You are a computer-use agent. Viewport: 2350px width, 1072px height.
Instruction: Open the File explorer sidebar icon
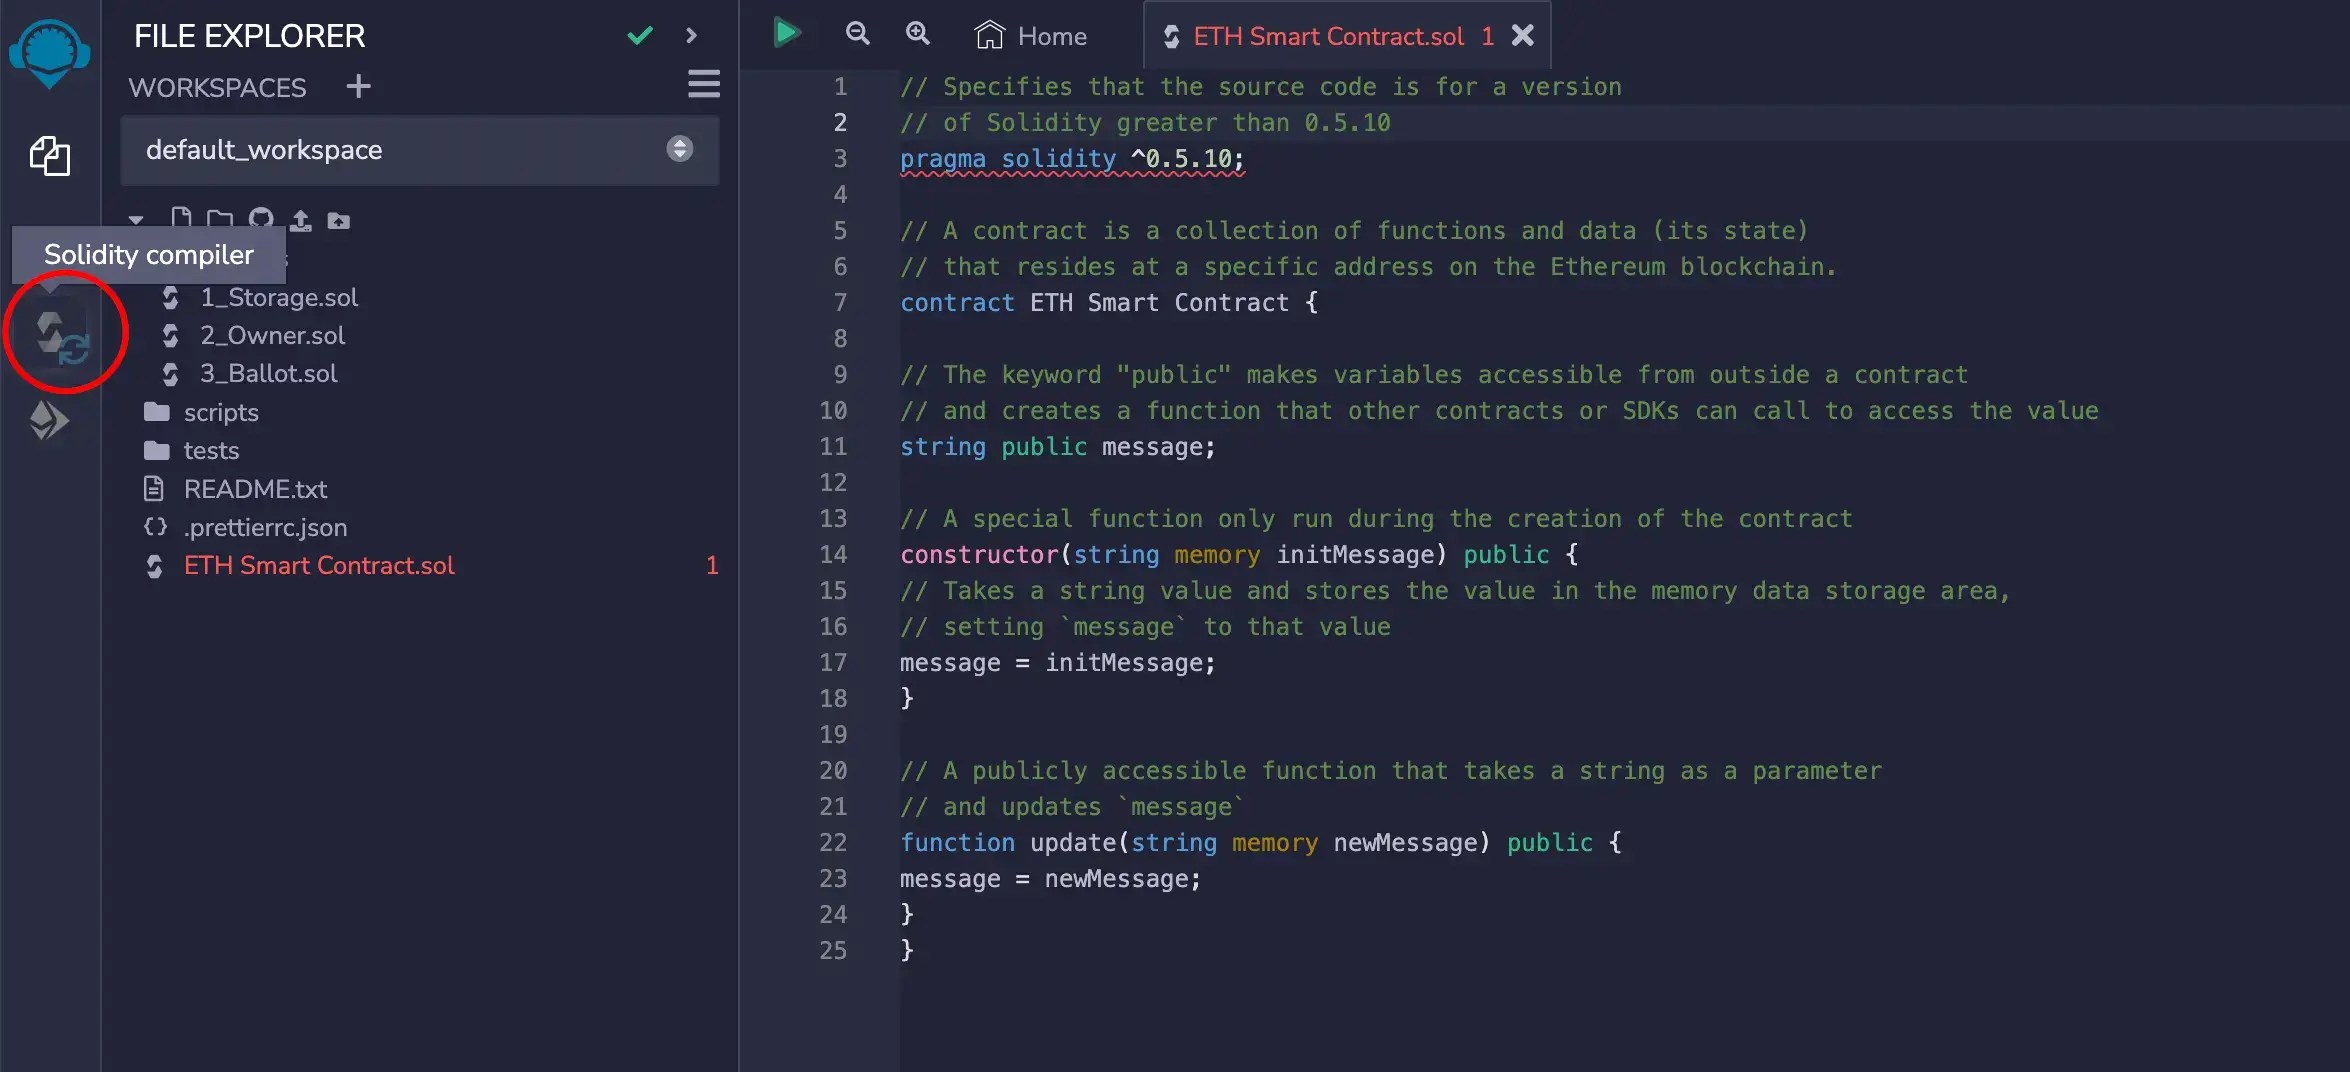50,156
